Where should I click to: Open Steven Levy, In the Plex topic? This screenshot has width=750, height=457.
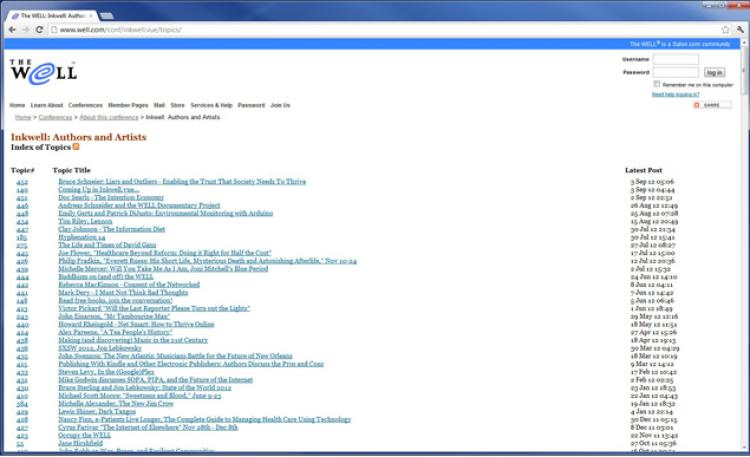106,372
